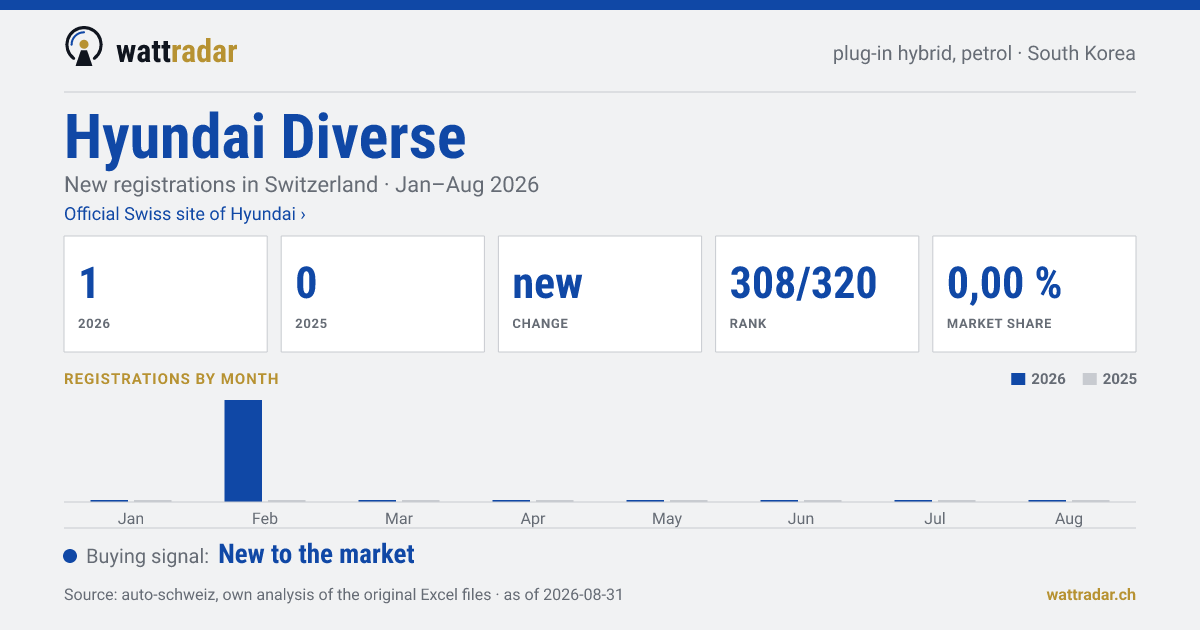
Task: Click the Jun month label
Action: point(801,518)
